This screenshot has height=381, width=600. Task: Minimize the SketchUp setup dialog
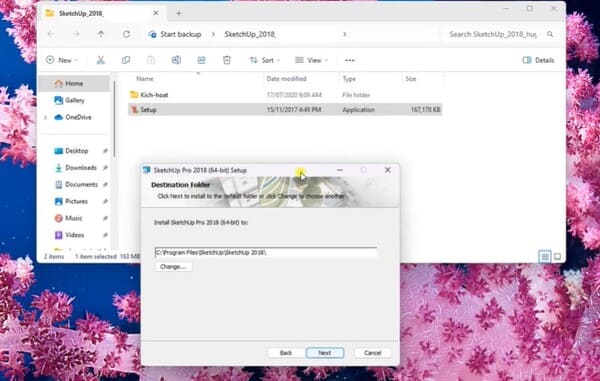[340, 170]
